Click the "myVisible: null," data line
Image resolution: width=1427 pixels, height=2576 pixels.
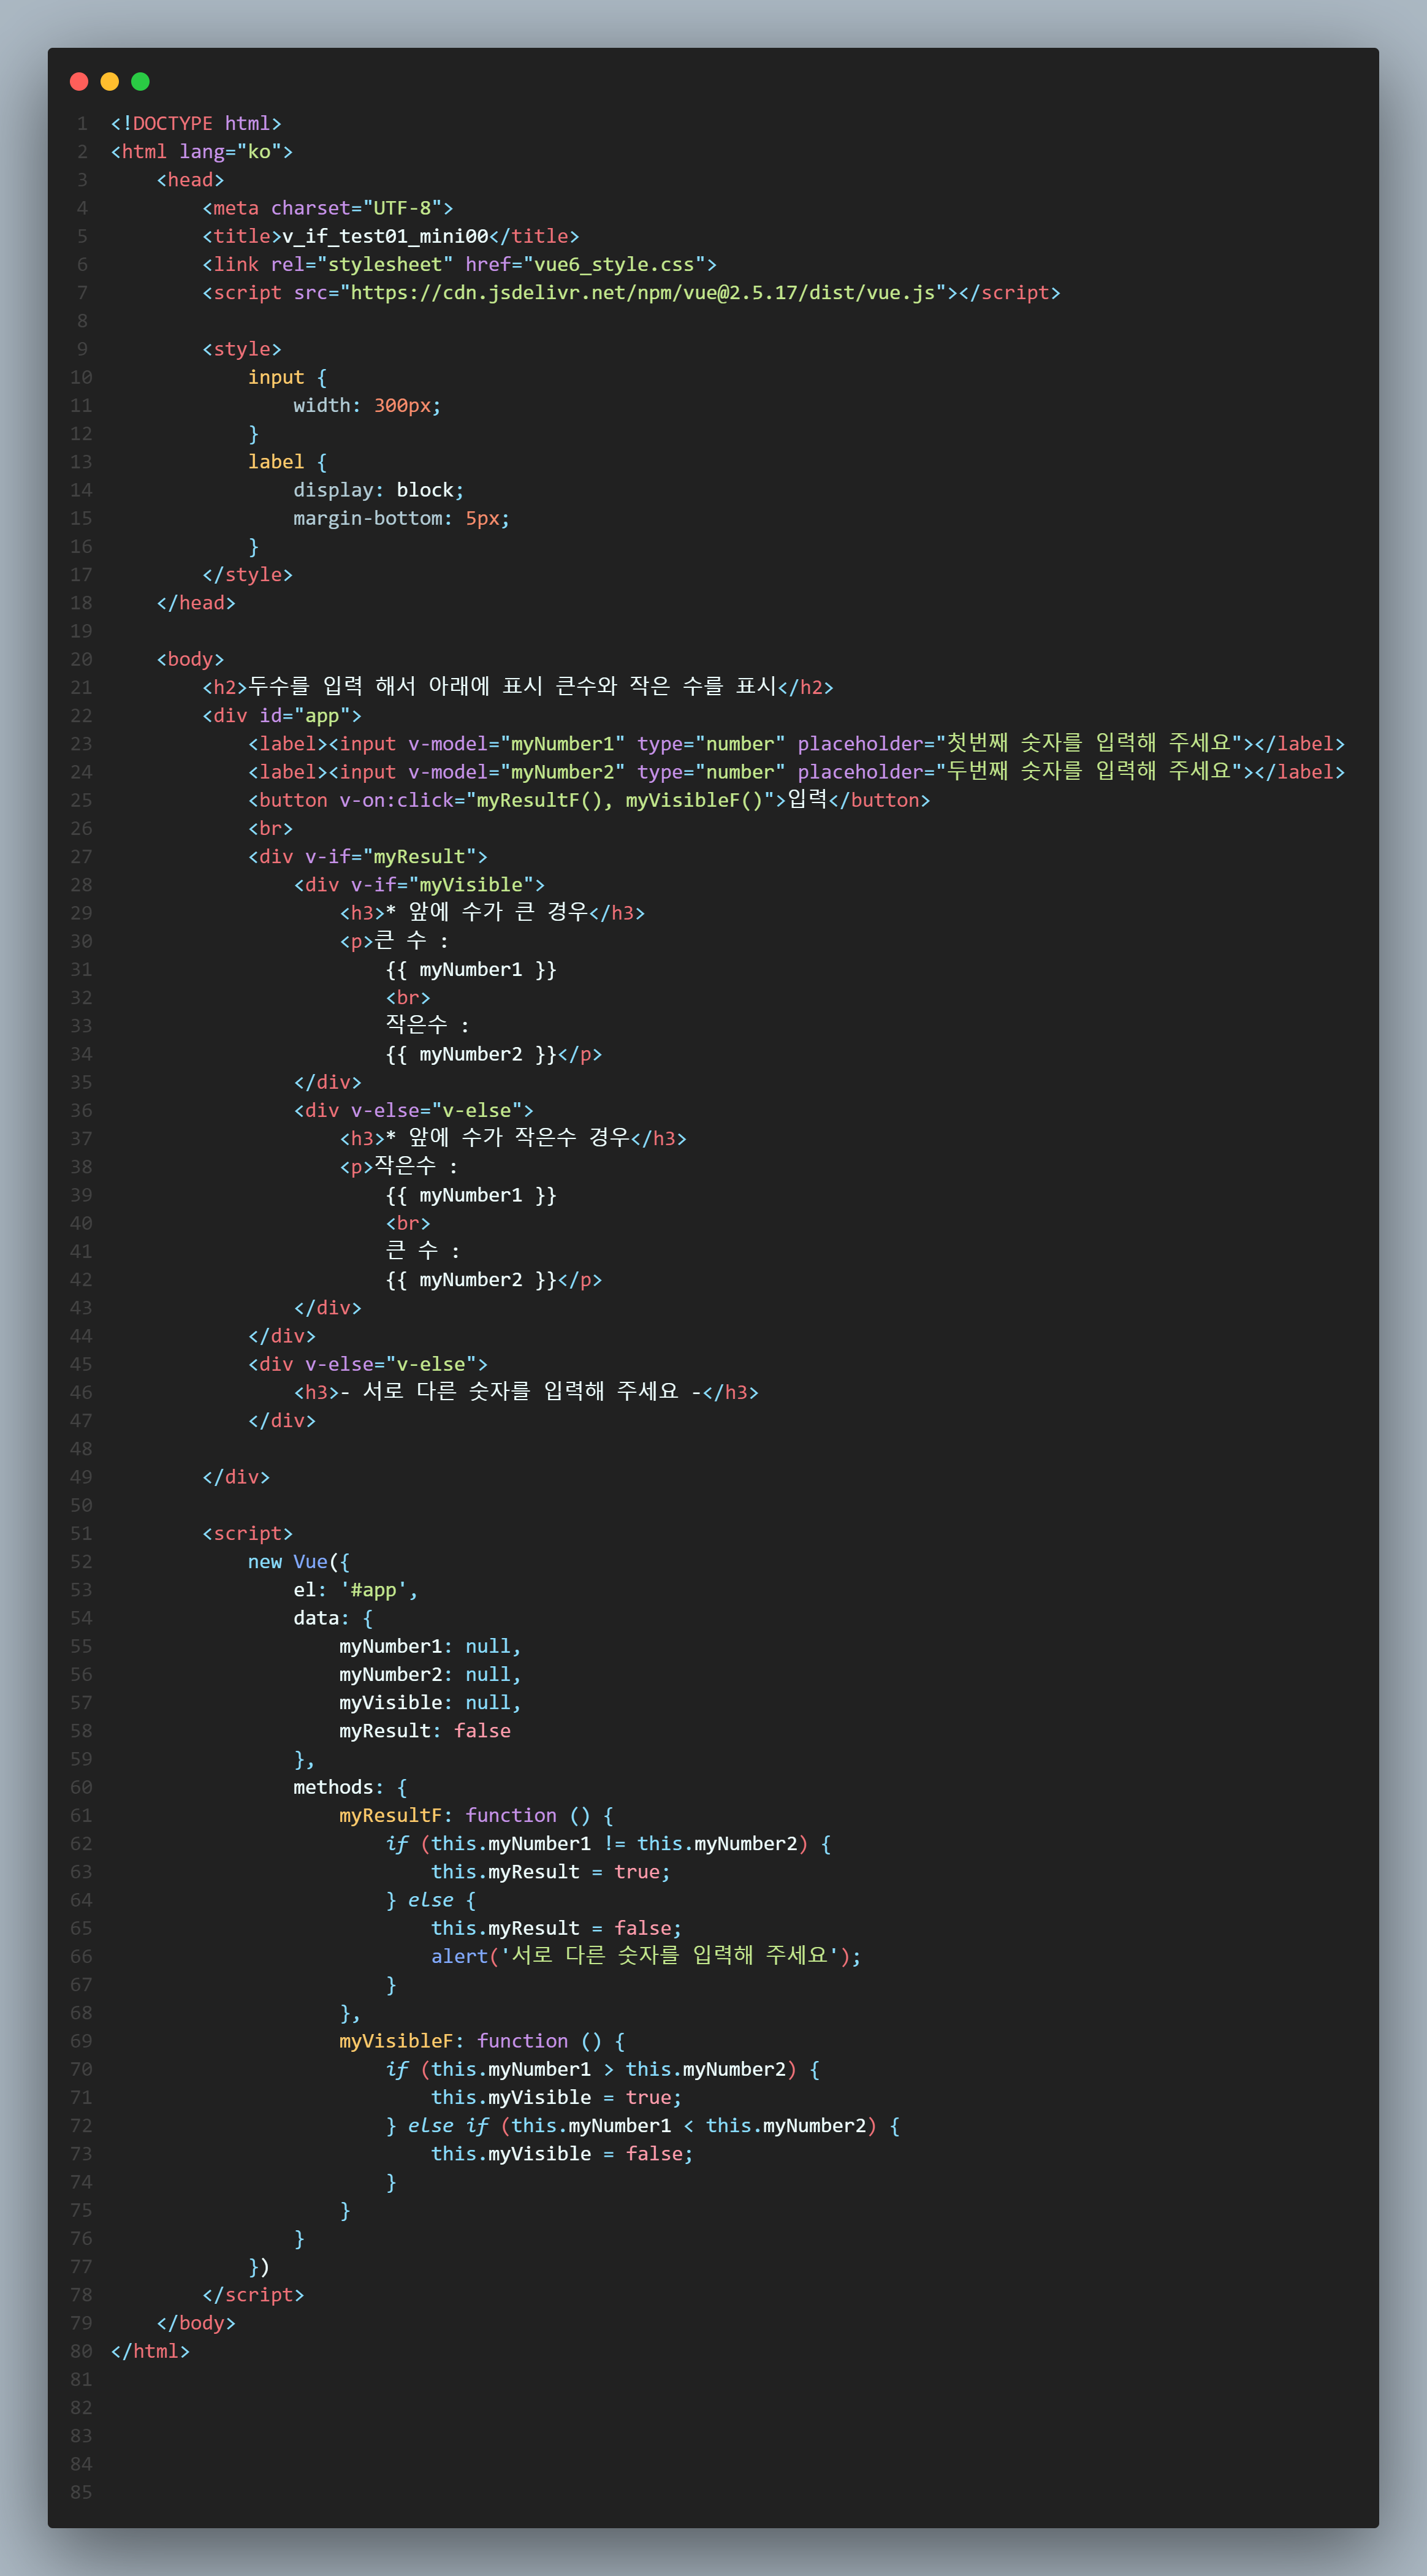point(430,1703)
